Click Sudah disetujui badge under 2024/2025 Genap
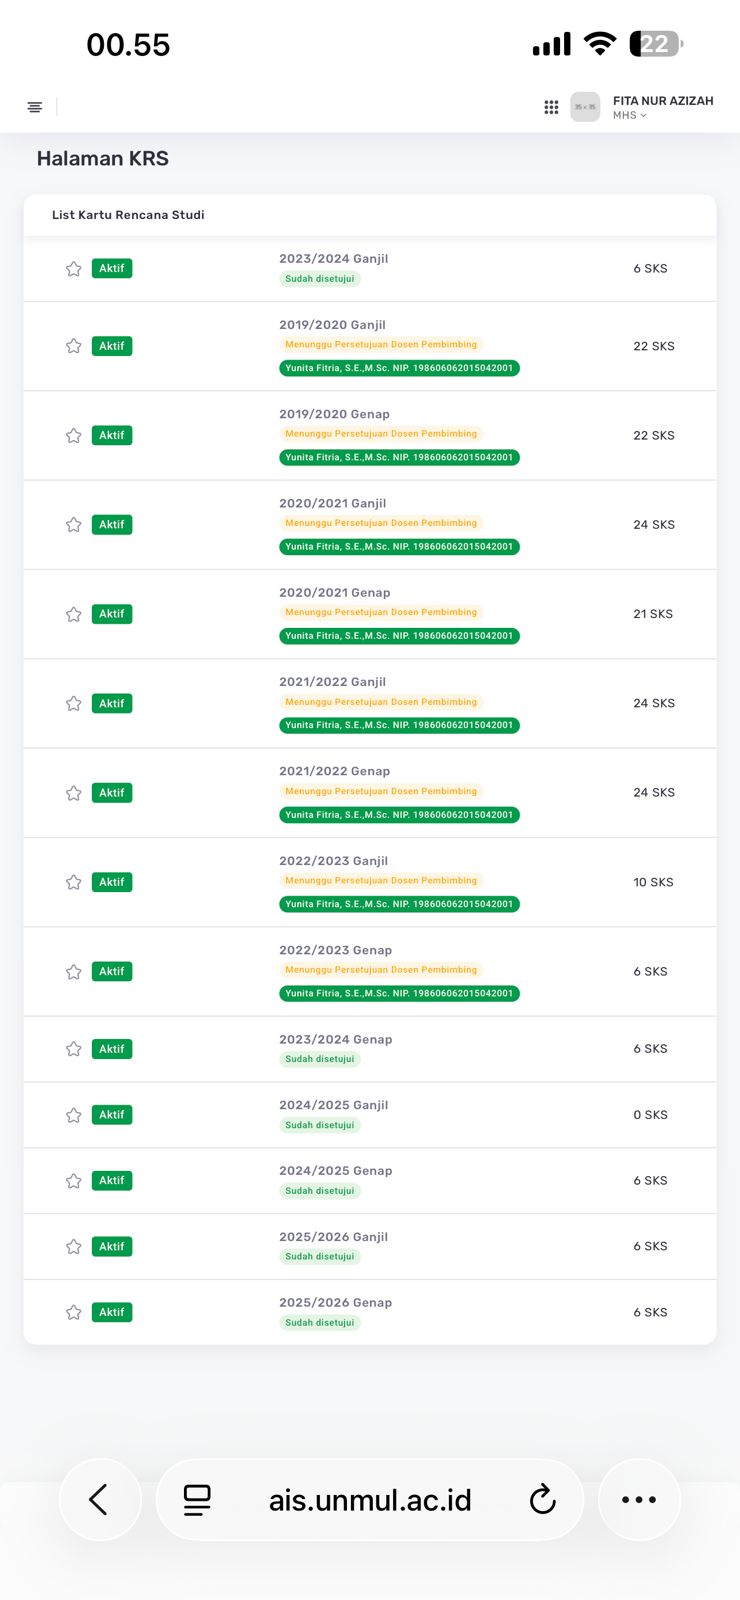The image size is (740, 1600). coord(320,1191)
